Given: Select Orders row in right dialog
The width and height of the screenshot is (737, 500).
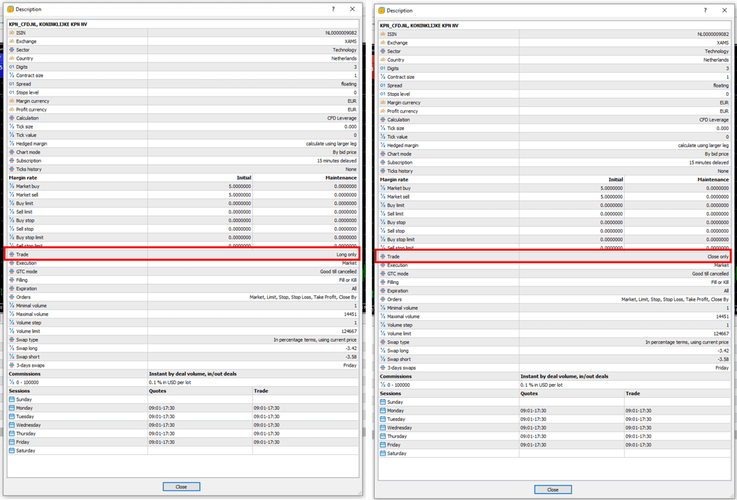Looking at the screenshot, I should pos(553,299).
